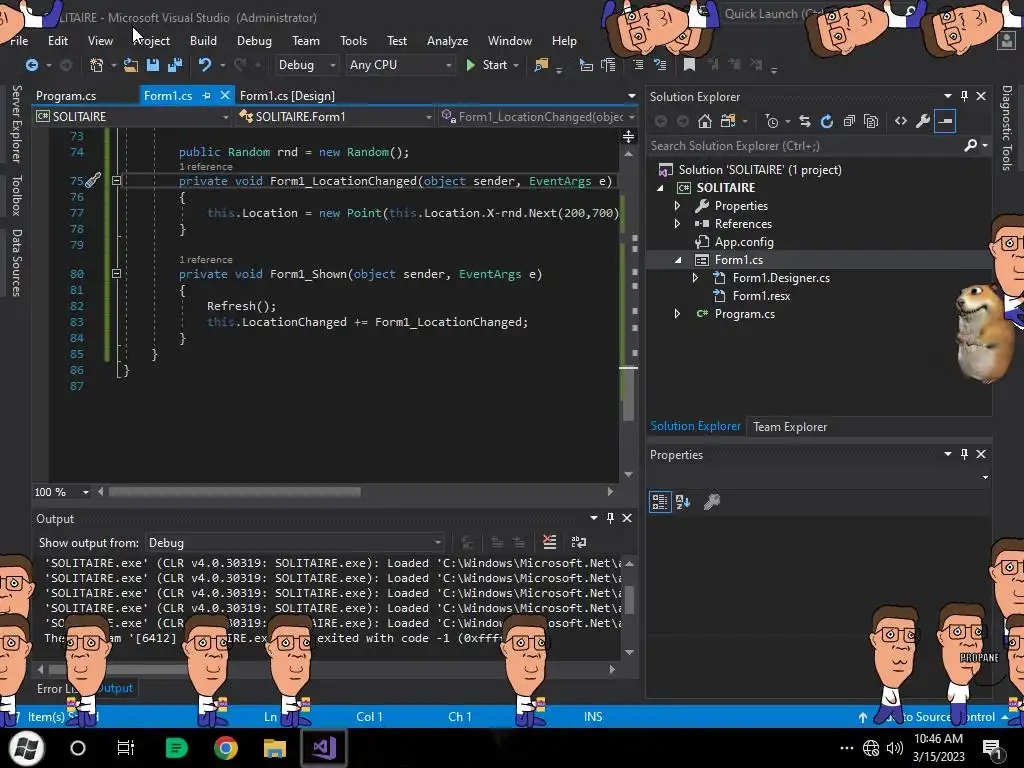1024x768 pixels.
Task: Toggle auto-hide pin on Solution Explorer
Action: click(x=965, y=96)
